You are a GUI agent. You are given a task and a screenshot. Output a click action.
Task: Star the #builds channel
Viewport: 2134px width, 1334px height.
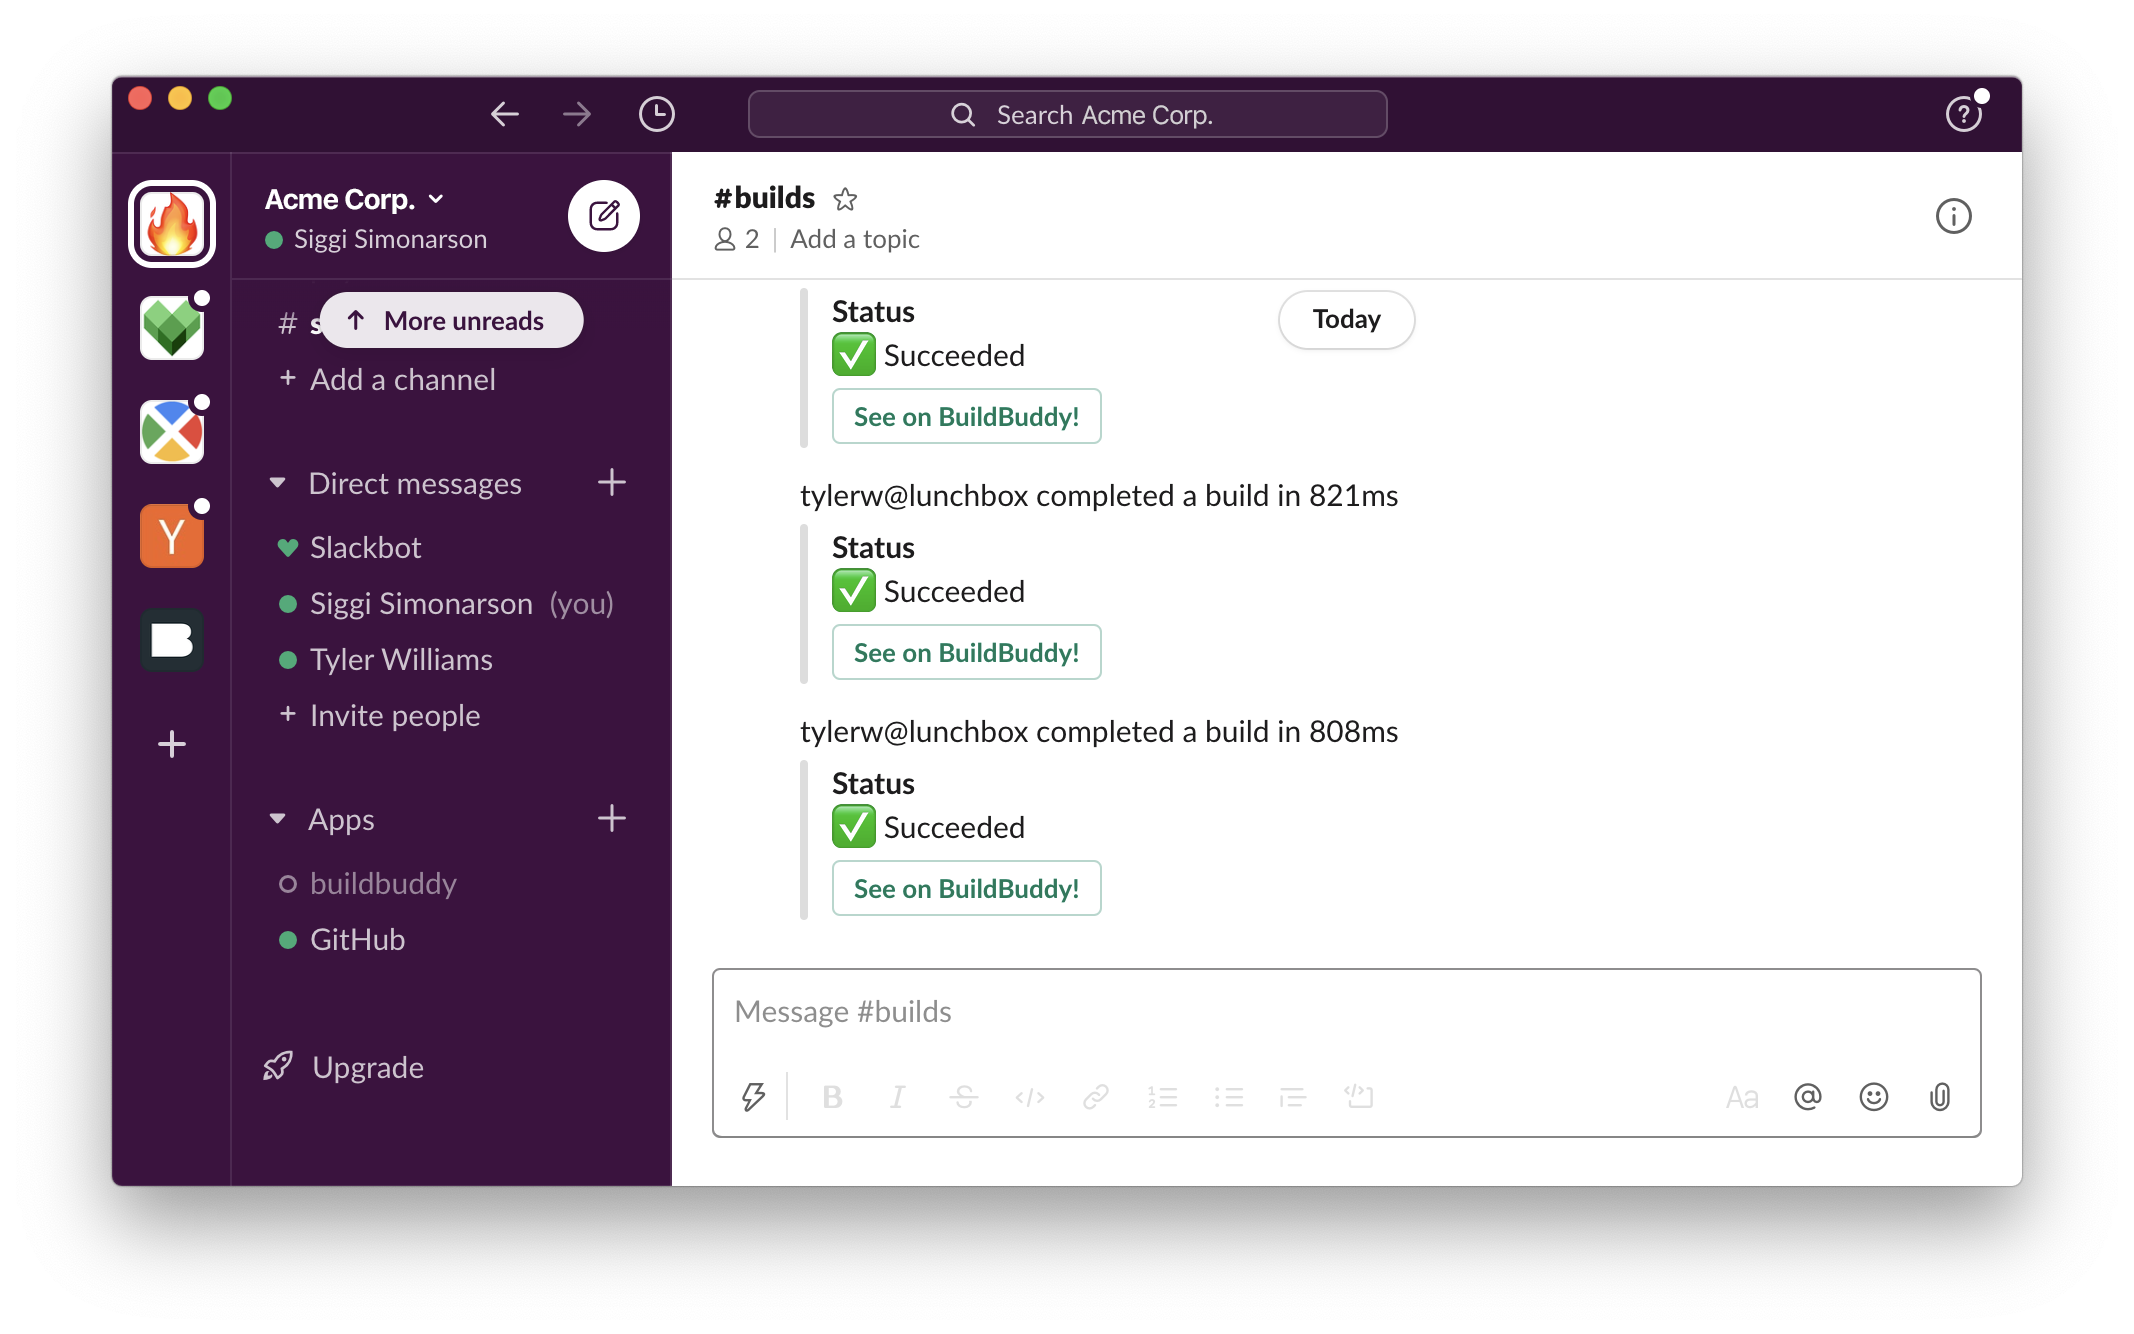(x=845, y=199)
